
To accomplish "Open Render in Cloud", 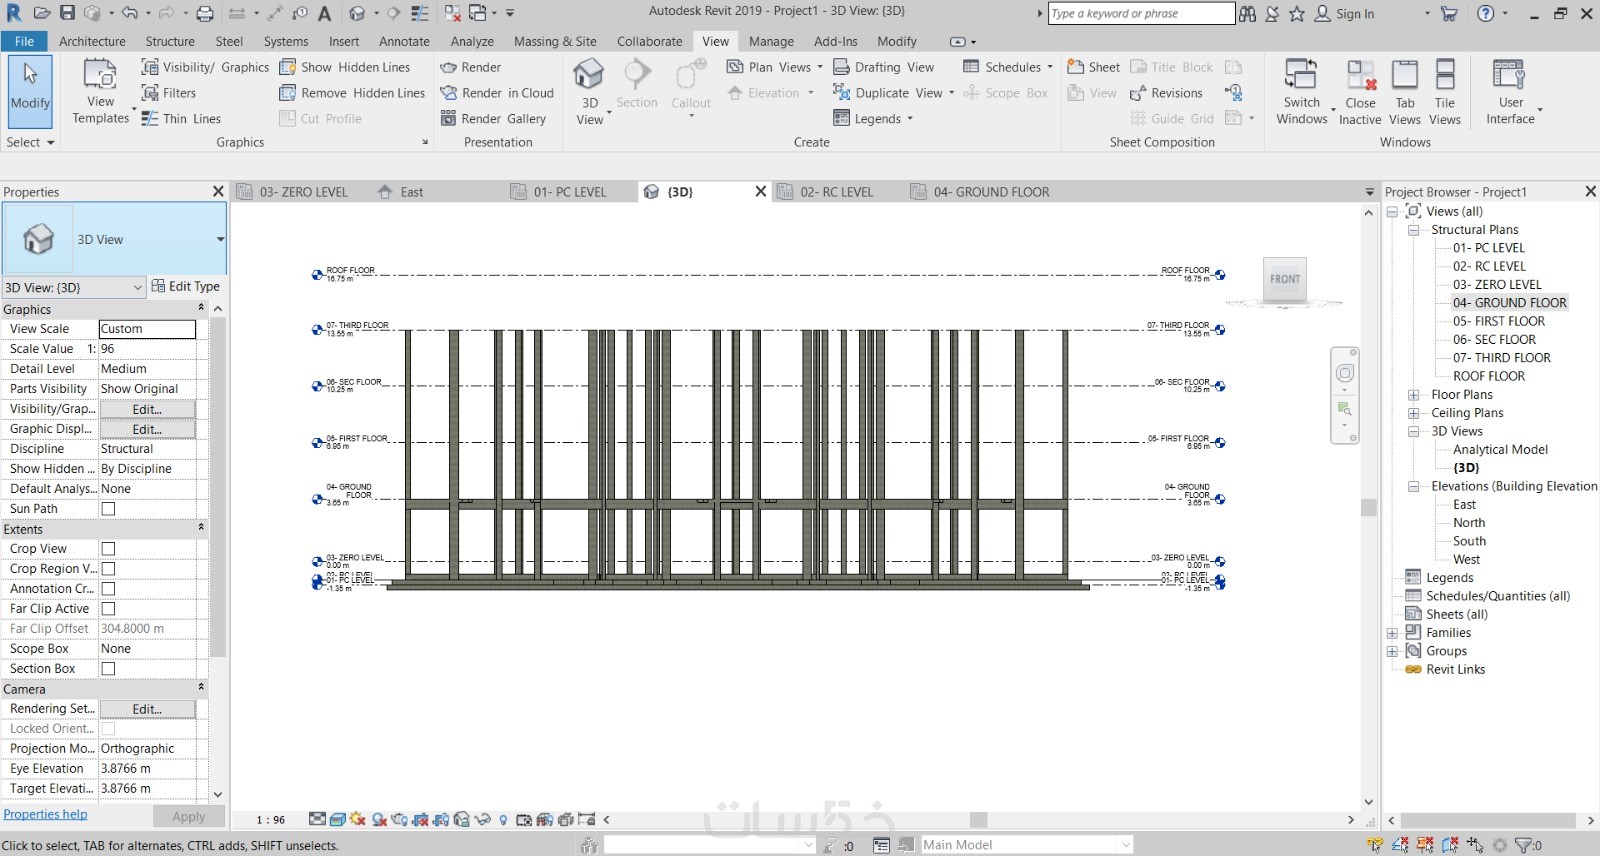I will pos(497,93).
